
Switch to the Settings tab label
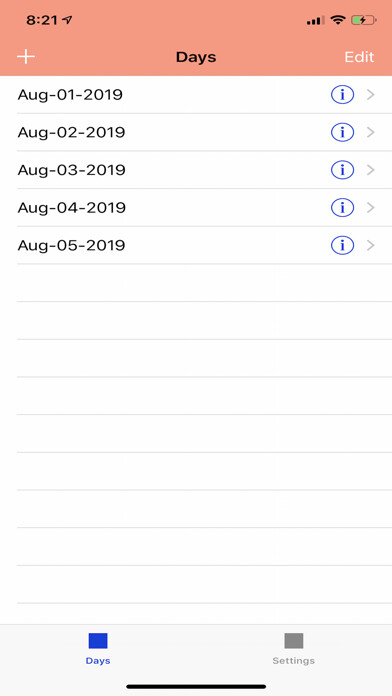click(293, 661)
